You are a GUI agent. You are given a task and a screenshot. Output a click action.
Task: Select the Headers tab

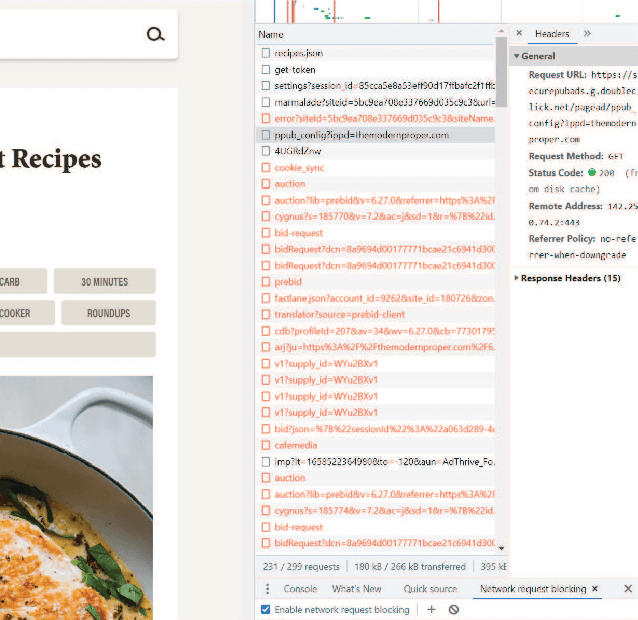coord(552,34)
